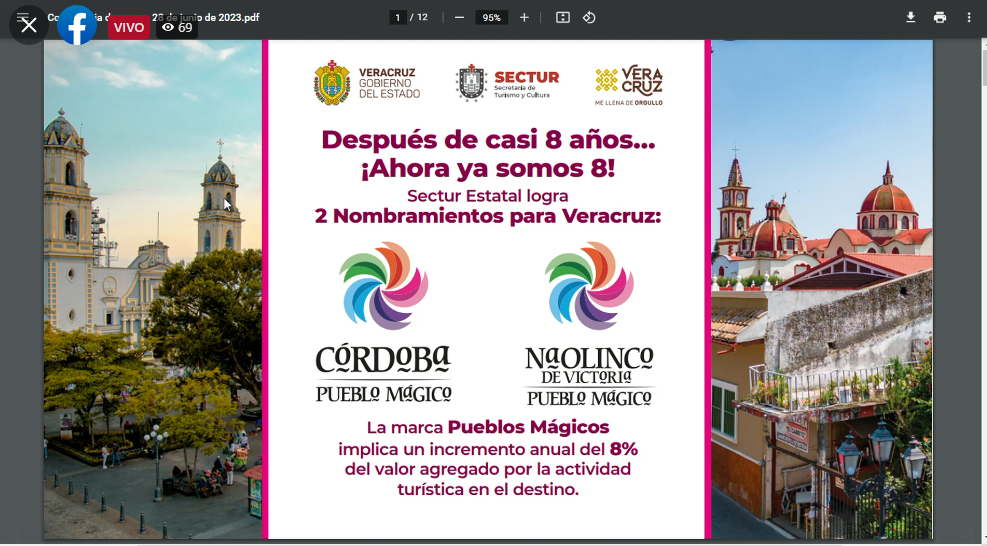Click '2 Nombramientos para Veracruz:' text

[x=488, y=216]
